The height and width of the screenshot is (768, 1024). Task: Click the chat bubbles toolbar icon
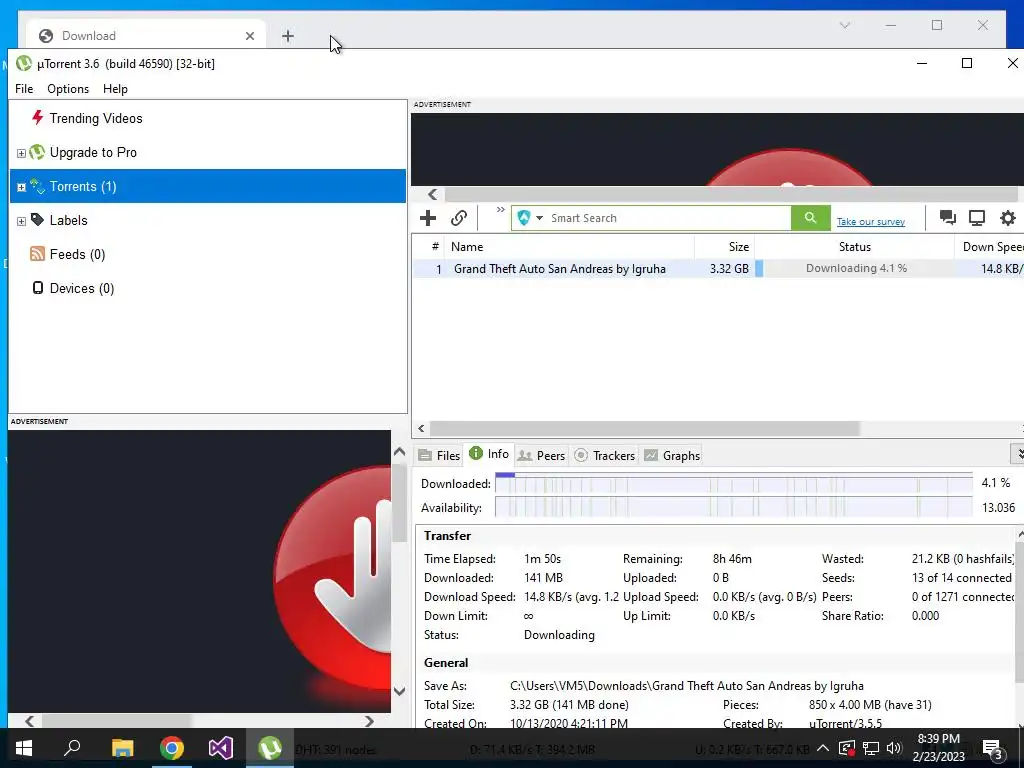947,218
